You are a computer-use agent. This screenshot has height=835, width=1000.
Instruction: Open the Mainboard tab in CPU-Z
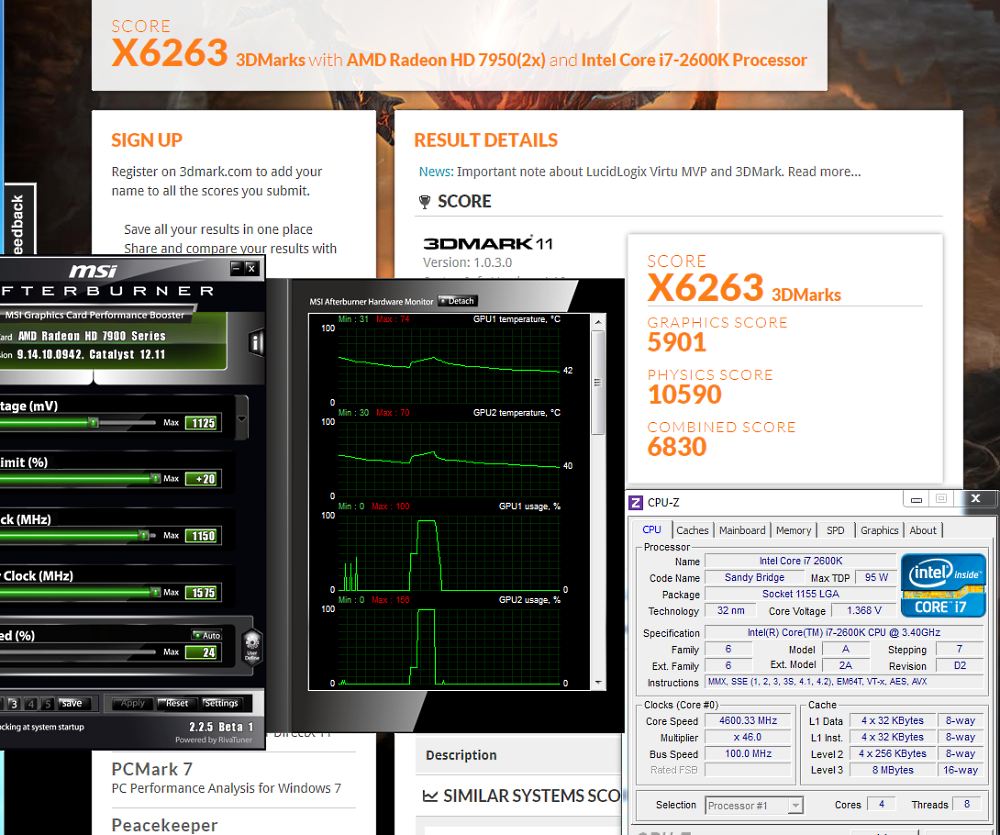(742, 530)
